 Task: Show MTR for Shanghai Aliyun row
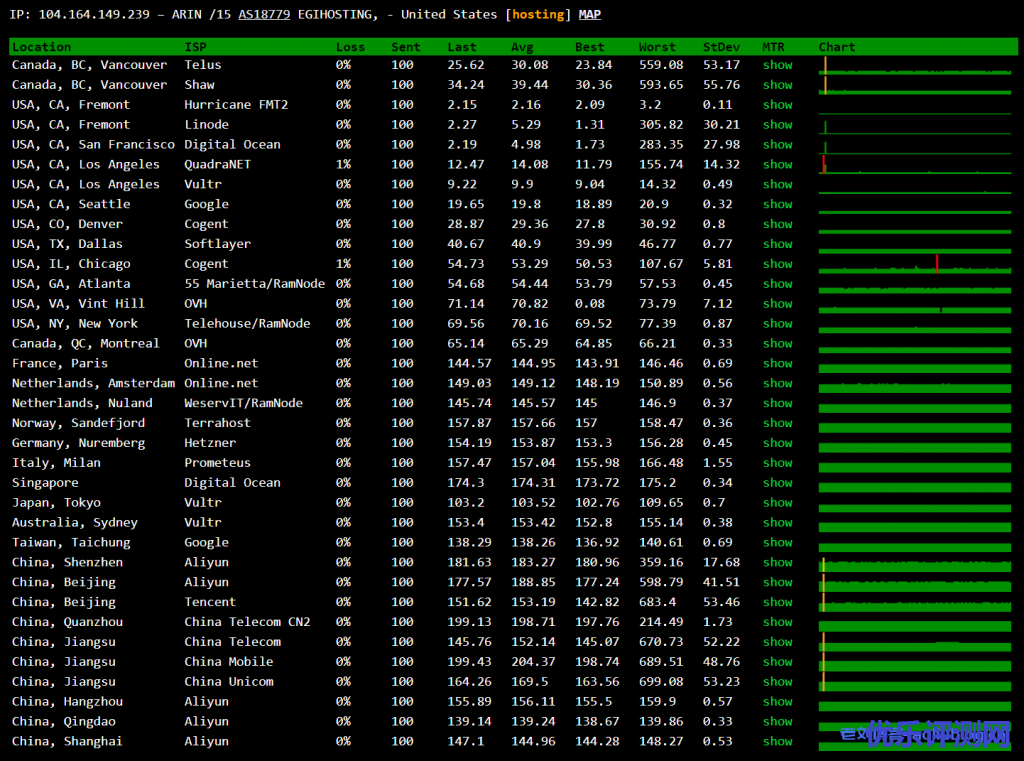(x=777, y=742)
